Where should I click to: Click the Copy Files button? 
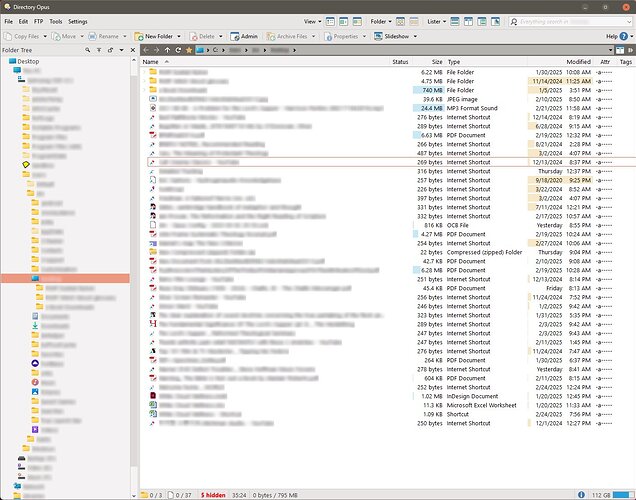(x=21, y=36)
